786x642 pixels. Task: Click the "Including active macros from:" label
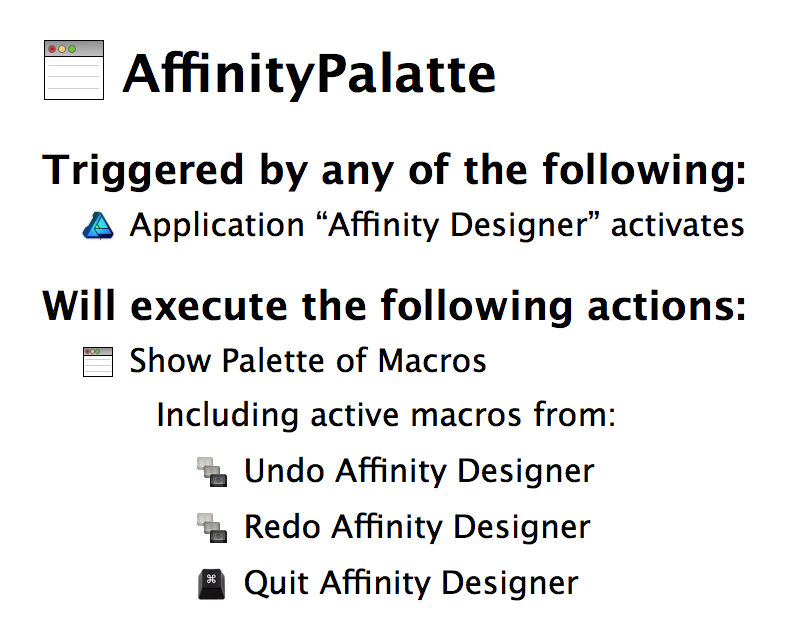pyautogui.click(x=386, y=415)
